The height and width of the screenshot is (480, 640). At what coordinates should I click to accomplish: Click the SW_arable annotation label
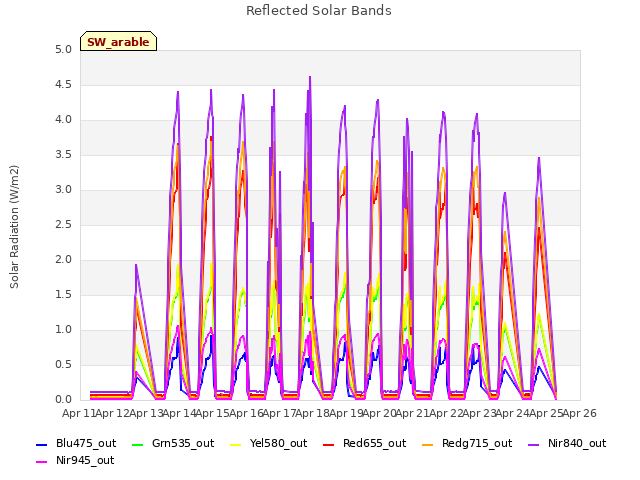tap(118, 42)
